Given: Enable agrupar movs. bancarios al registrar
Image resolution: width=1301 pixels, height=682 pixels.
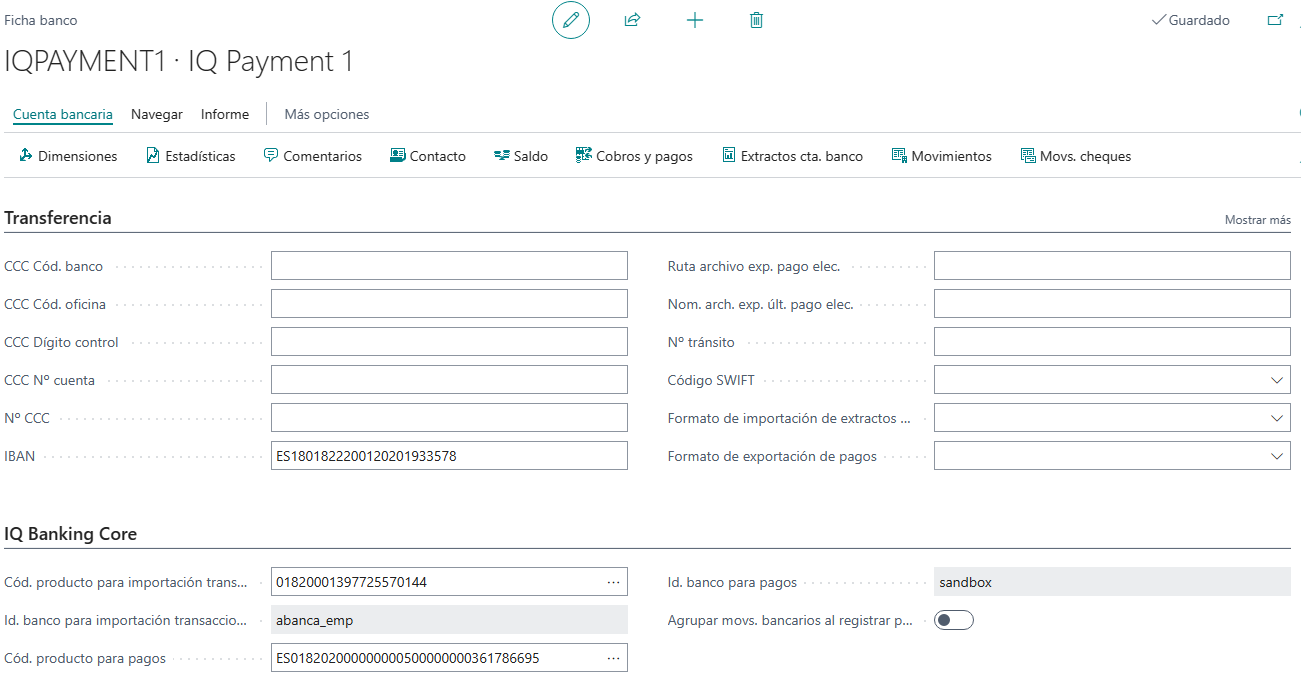Looking at the screenshot, I should tap(953, 619).
